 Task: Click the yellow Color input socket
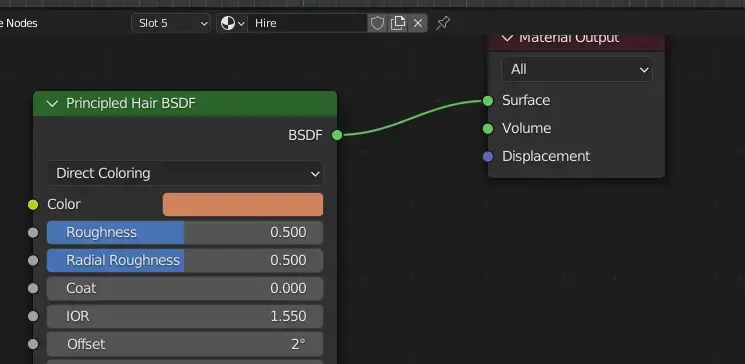[33, 205]
